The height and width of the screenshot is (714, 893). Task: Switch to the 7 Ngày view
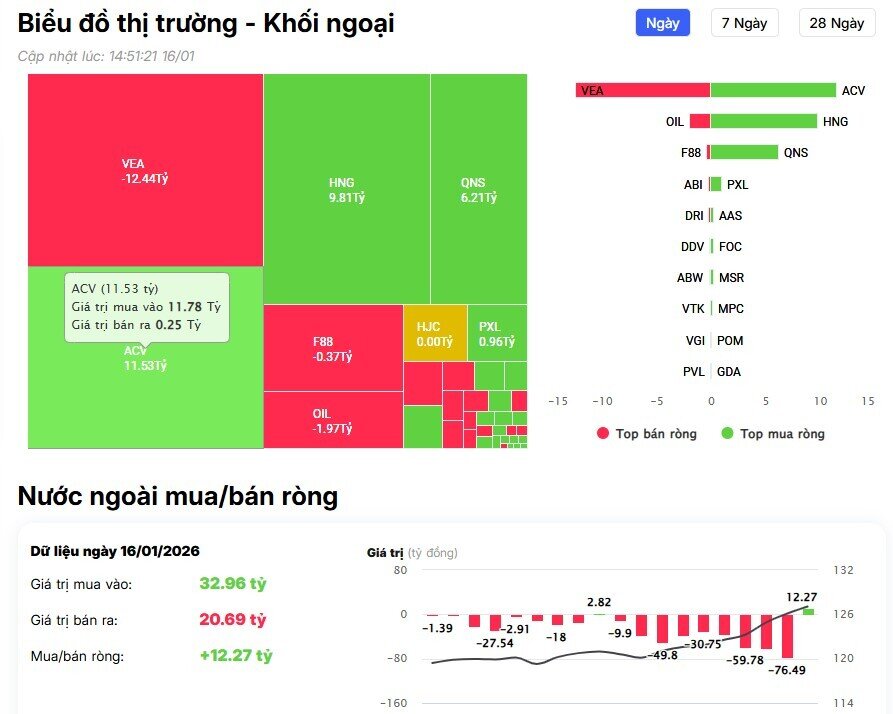click(743, 22)
